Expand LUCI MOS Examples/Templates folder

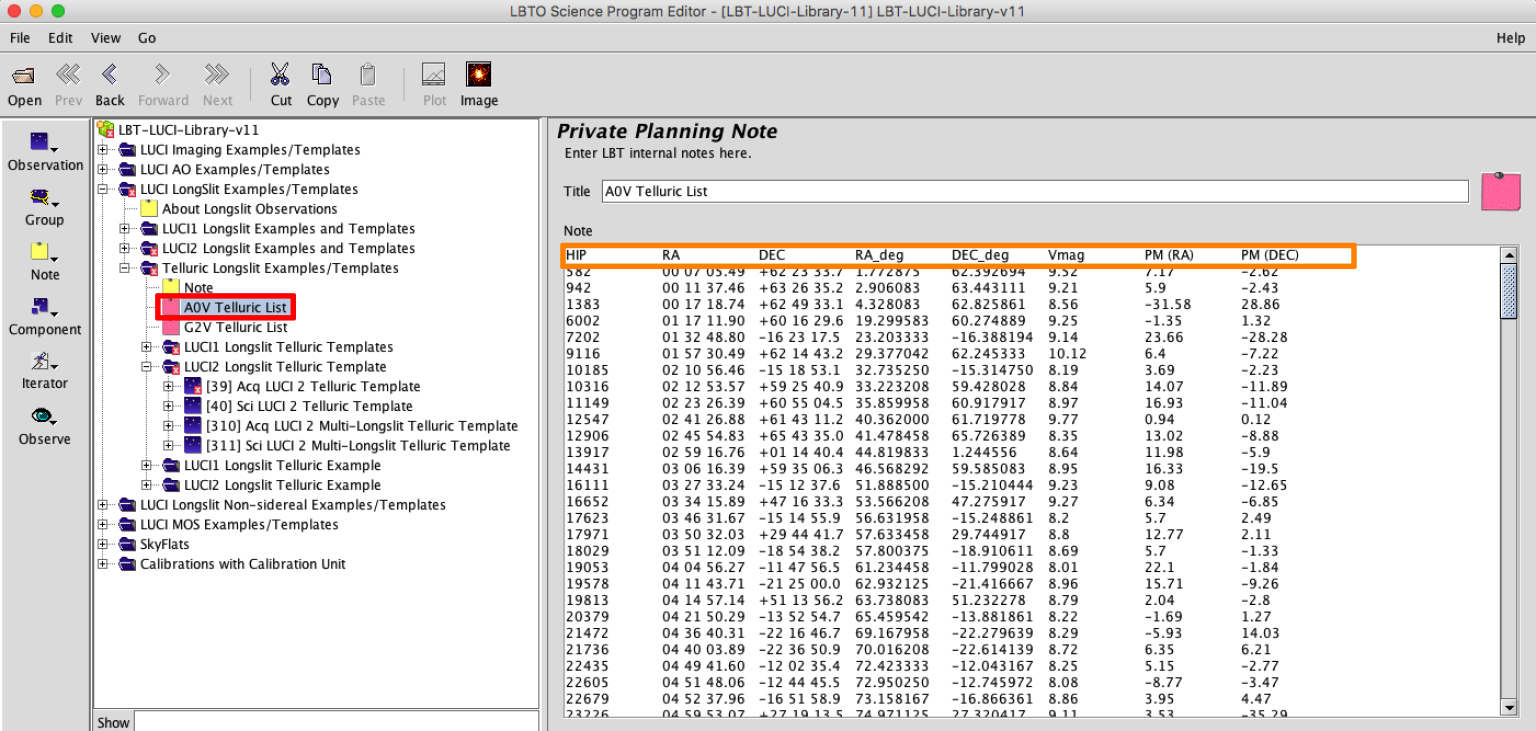click(x=103, y=525)
